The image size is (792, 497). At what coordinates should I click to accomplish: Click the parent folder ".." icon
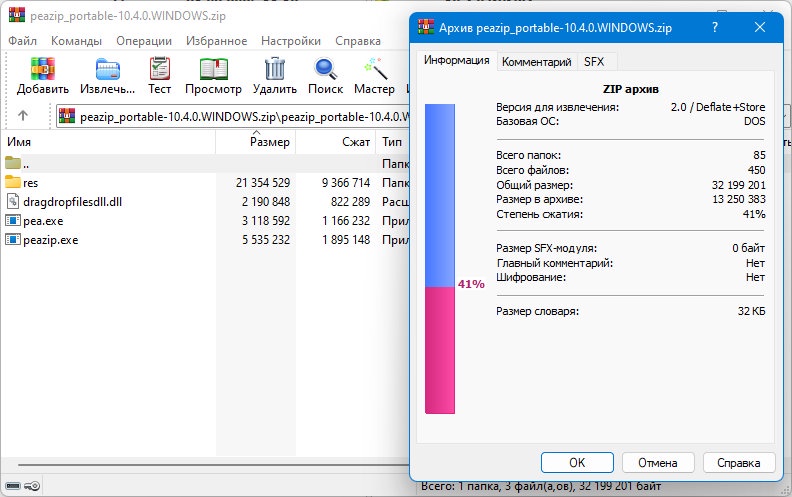(x=13, y=163)
